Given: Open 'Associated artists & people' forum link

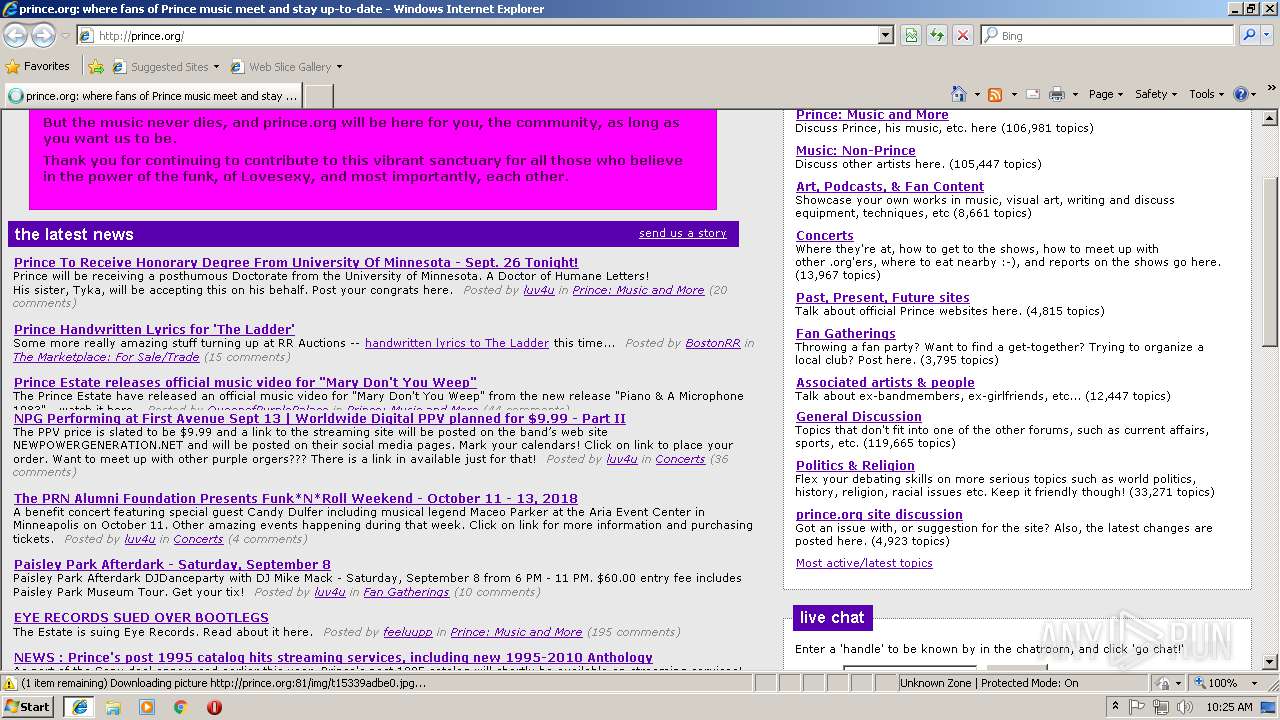Looking at the screenshot, I should 885,382.
